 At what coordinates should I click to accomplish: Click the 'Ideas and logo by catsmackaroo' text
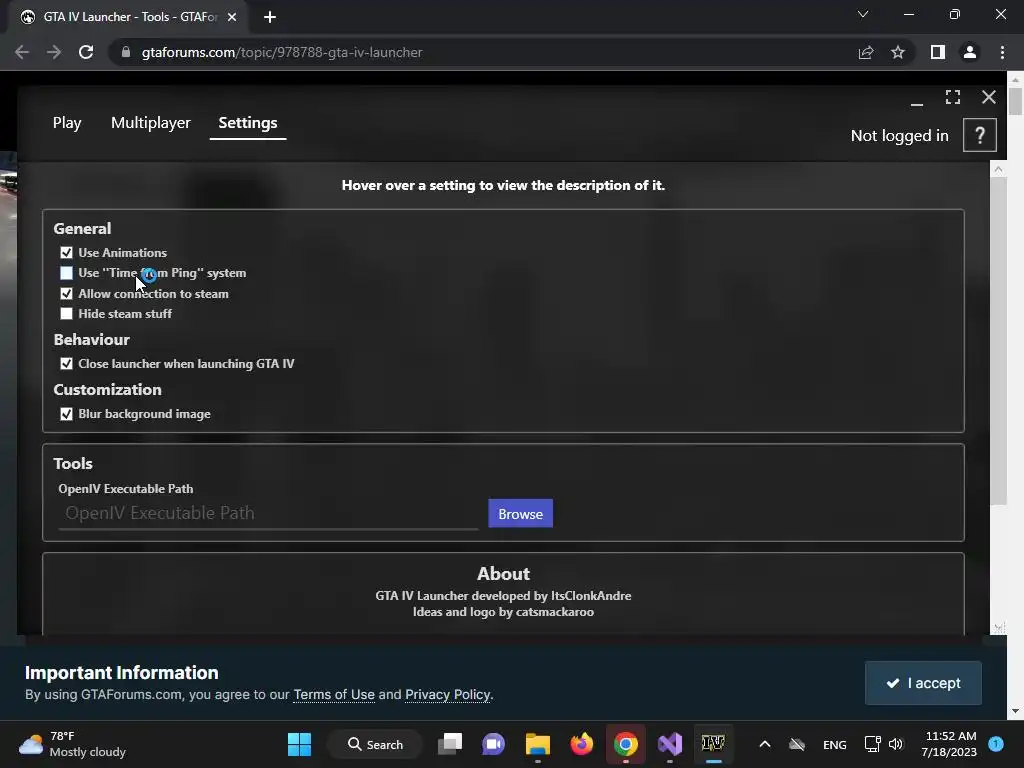(504, 612)
